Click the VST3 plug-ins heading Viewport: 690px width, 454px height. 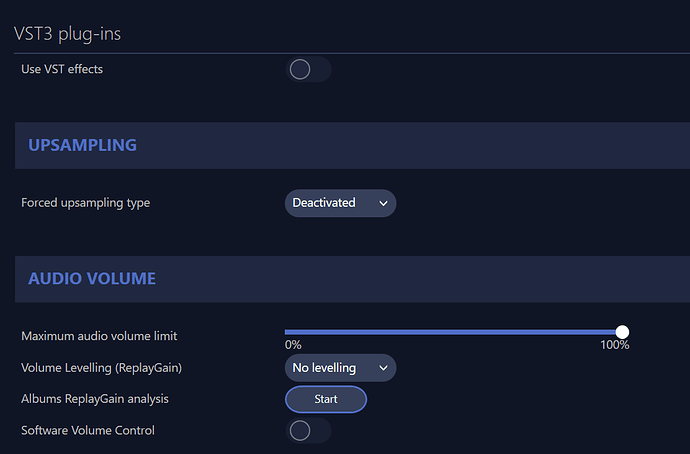click(68, 33)
